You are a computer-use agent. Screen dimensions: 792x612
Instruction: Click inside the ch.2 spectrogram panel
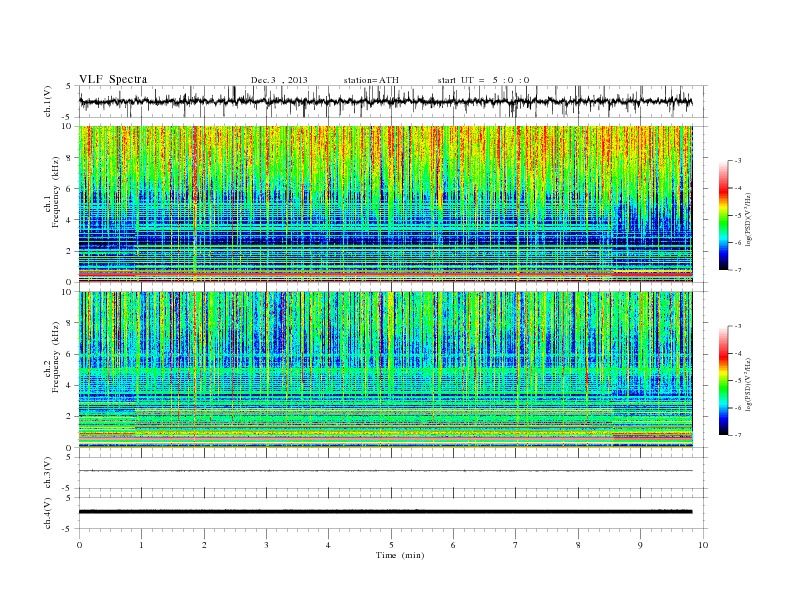coord(385,370)
